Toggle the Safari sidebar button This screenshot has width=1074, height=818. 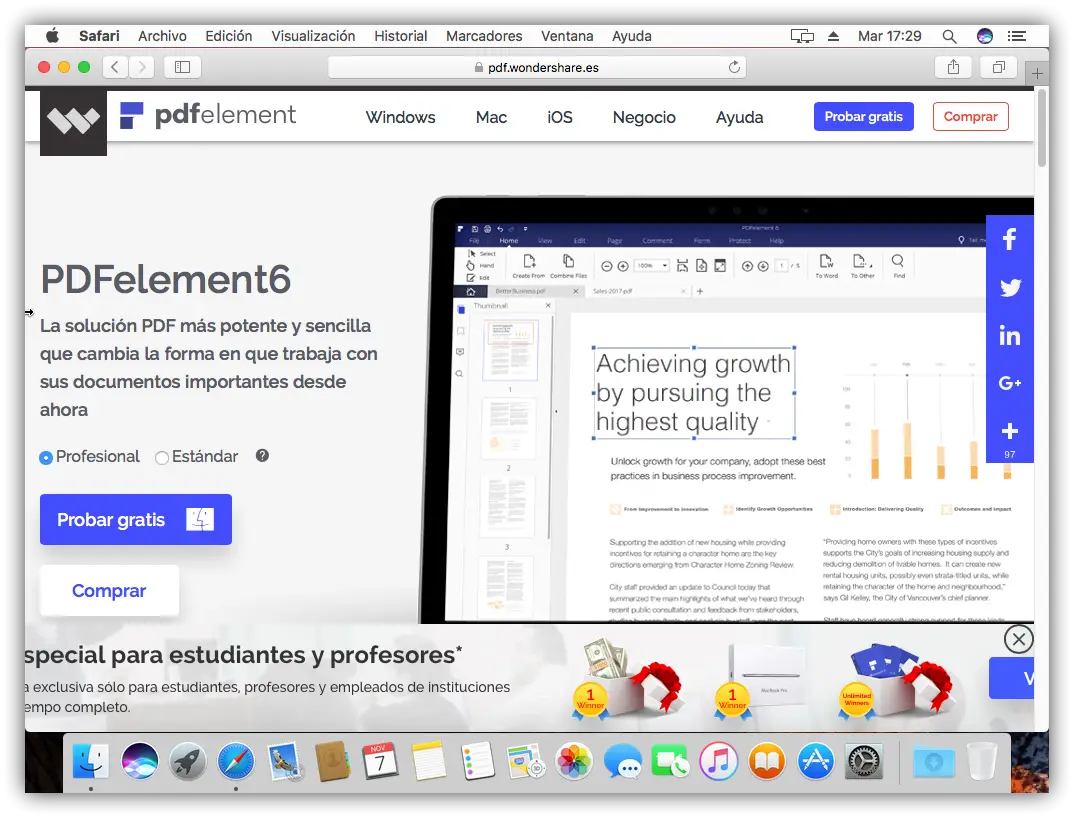pos(182,66)
